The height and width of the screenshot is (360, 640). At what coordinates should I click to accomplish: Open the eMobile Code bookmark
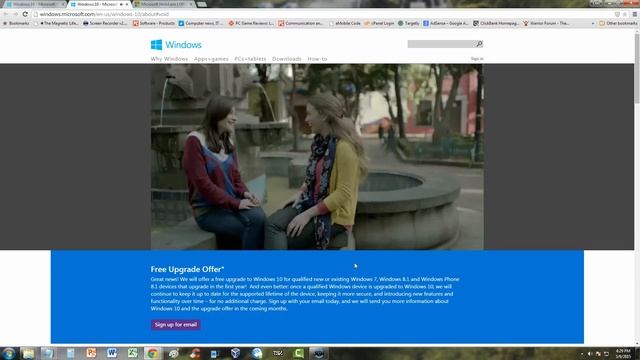pyautogui.click(x=344, y=23)
